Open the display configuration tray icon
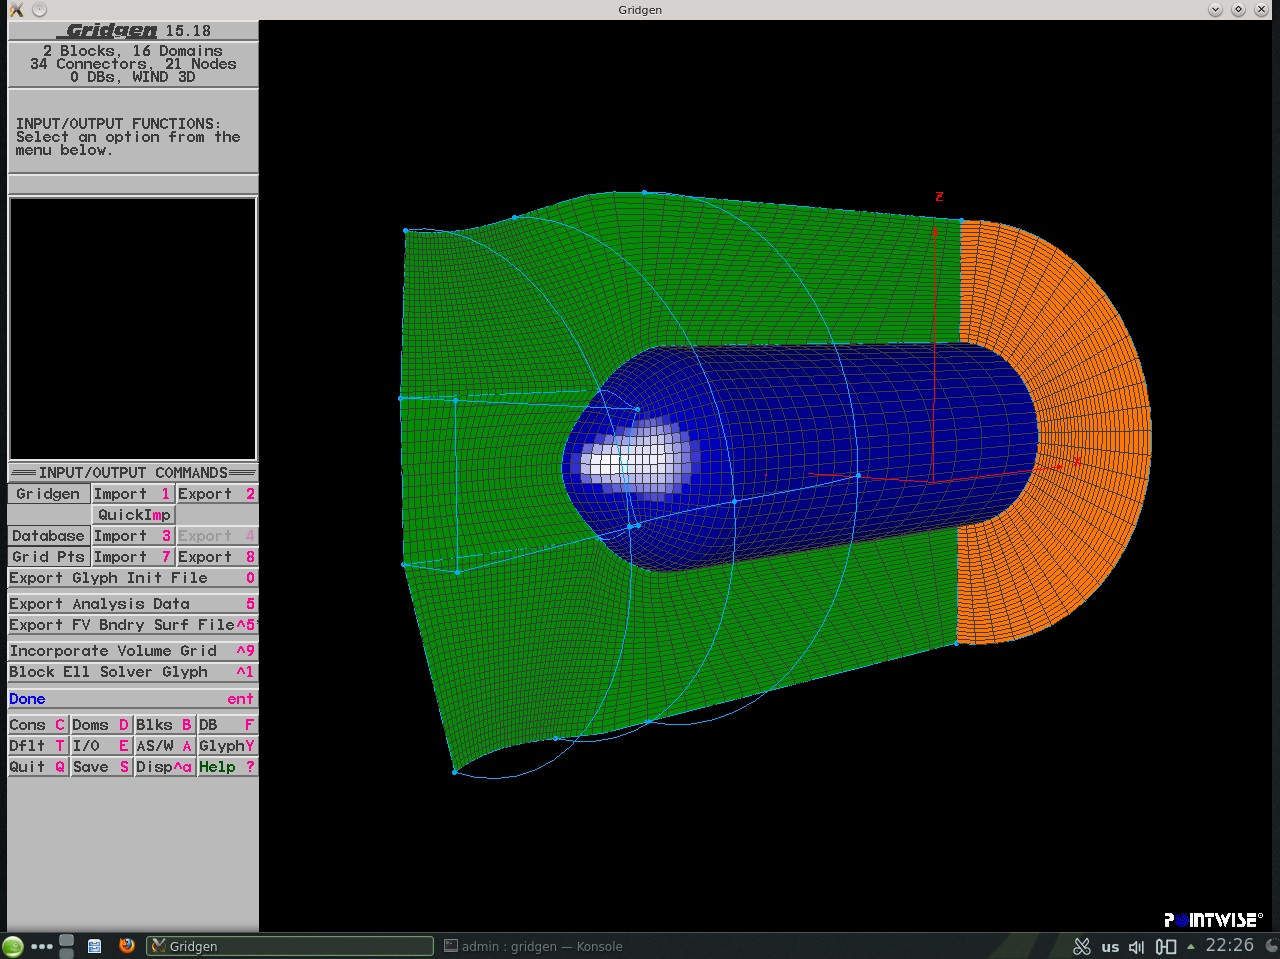The width and height of the screenshot is (1280, 959). (x=1166, y=946)
